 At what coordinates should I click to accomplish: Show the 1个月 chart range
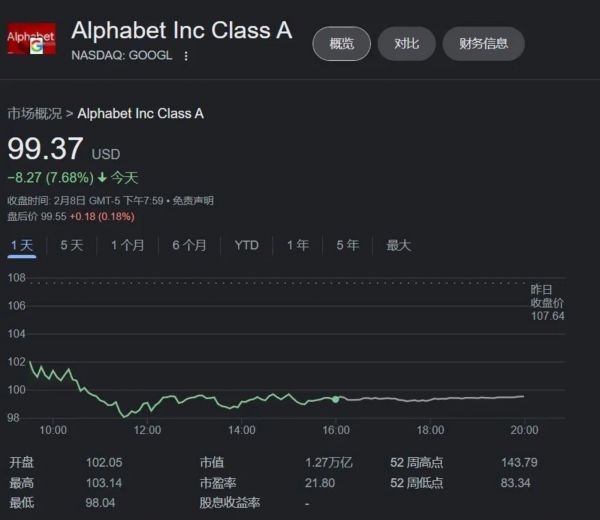[127, 245]
